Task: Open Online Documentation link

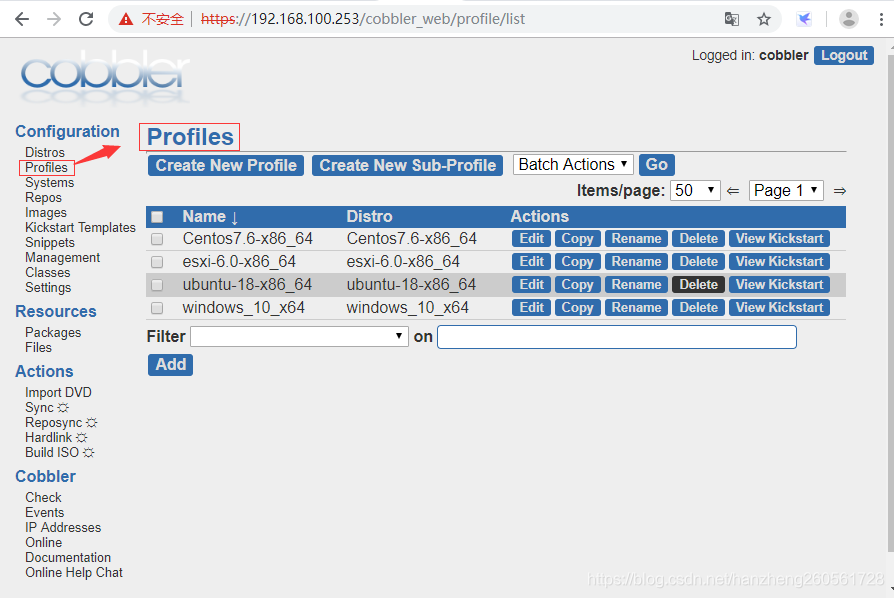Action: [68, 550]
